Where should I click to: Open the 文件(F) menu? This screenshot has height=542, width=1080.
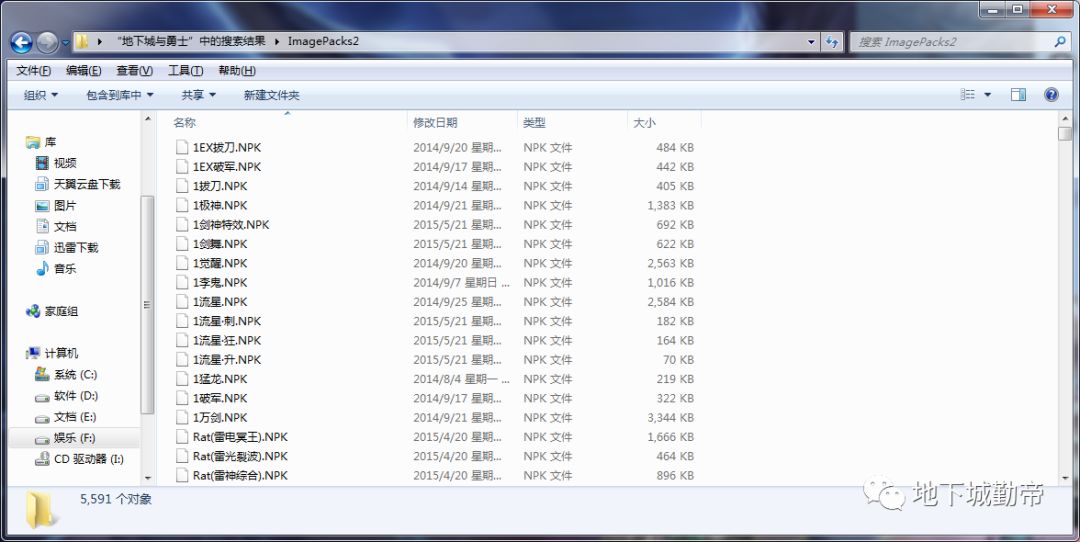click(34, 70)
